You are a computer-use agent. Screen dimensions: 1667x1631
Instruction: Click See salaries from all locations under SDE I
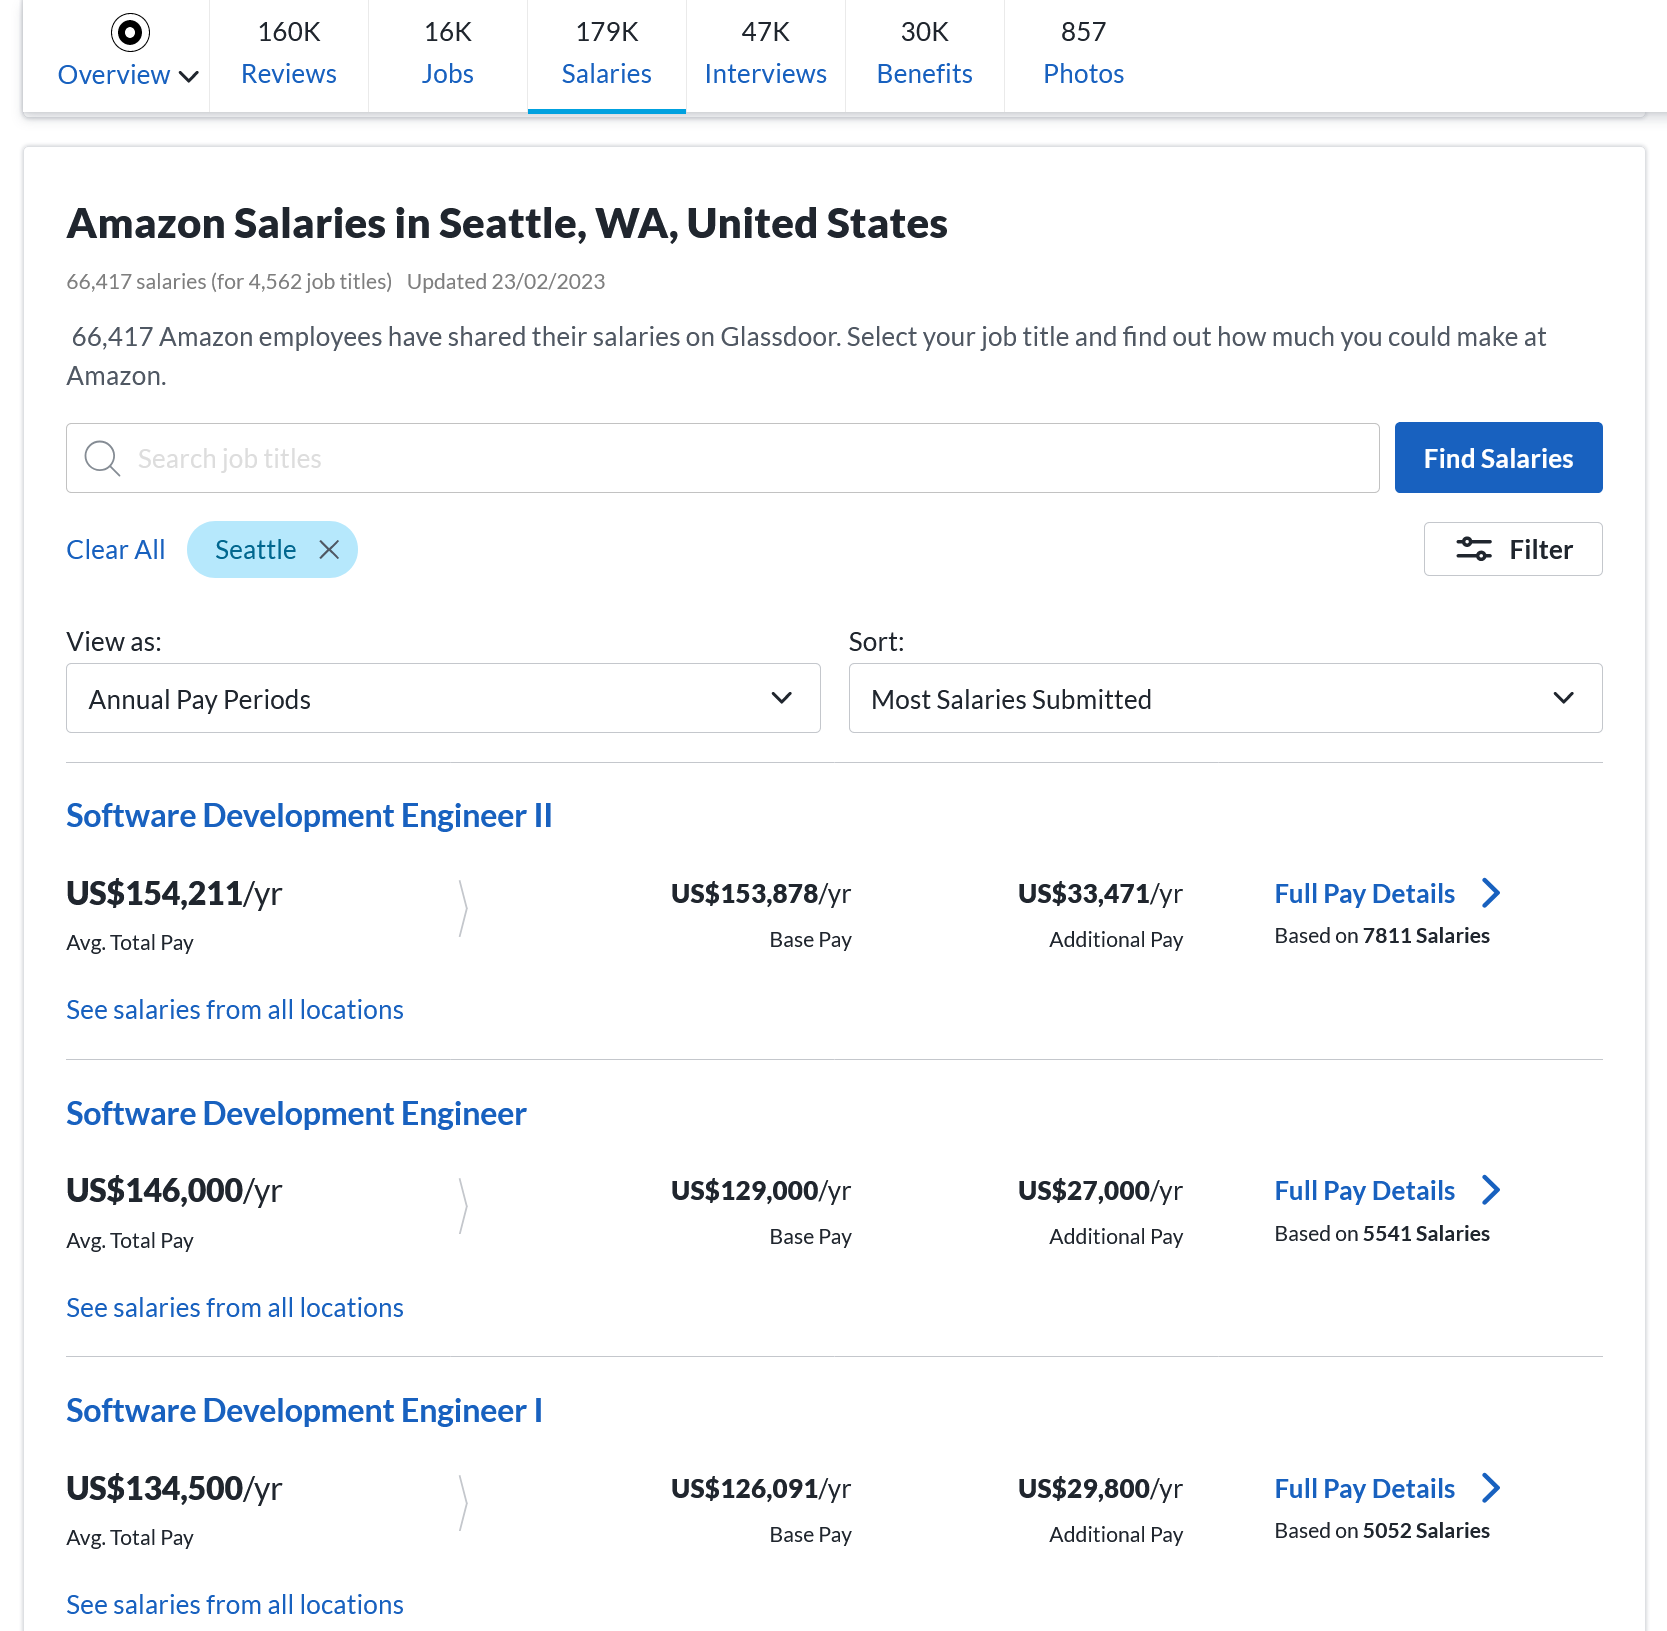(x=234, y=1604)
